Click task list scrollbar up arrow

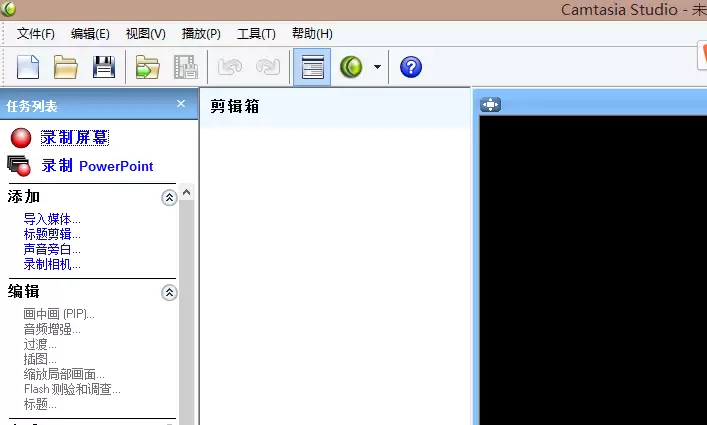(x=187, y=192)
